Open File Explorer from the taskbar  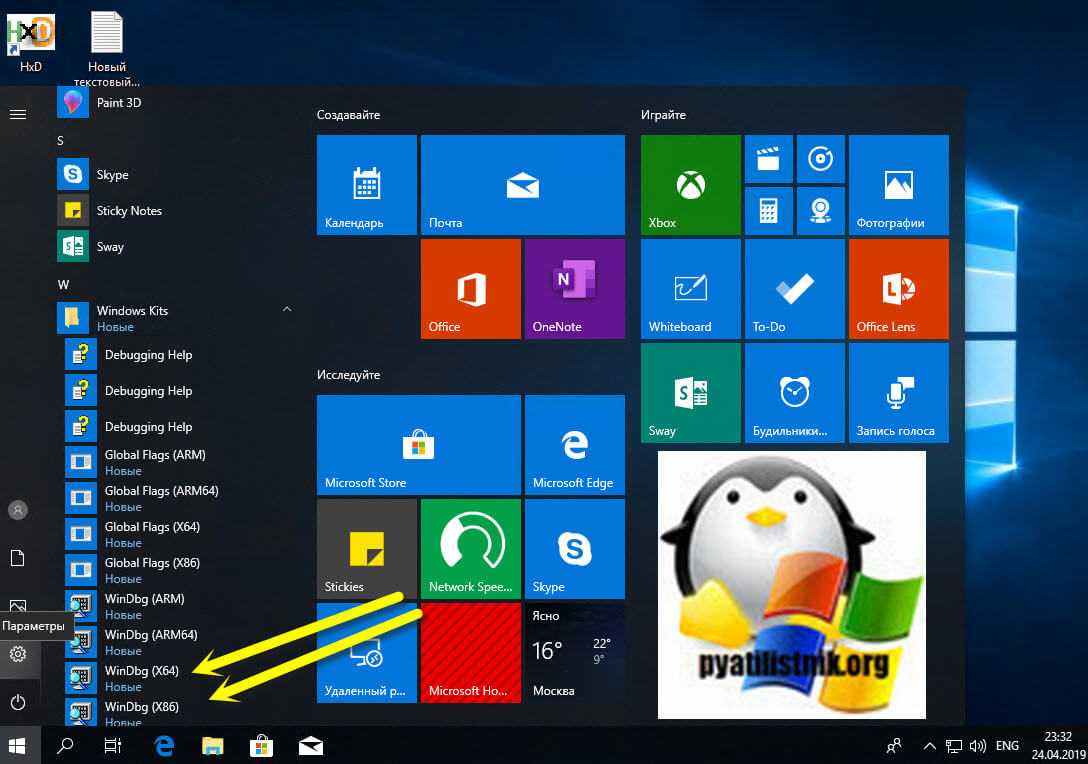click(x=212, y=745)
